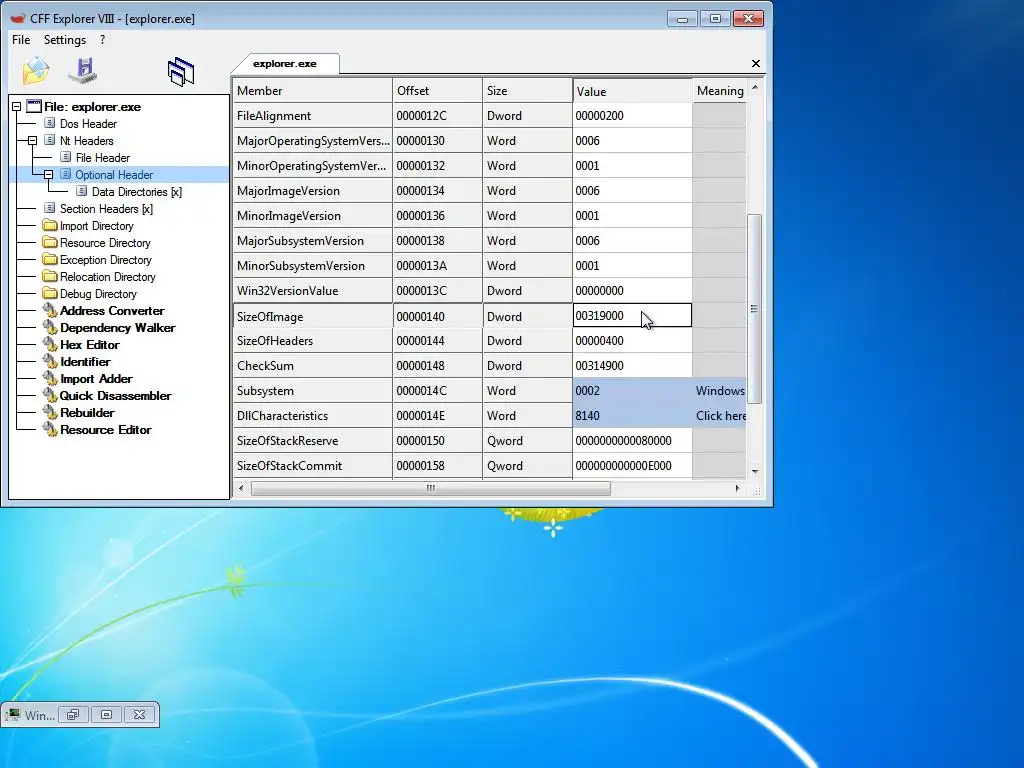The height and width of the screenshot is (768, 1024).
Task: Select the File Header tree entry
Action: 103,157
